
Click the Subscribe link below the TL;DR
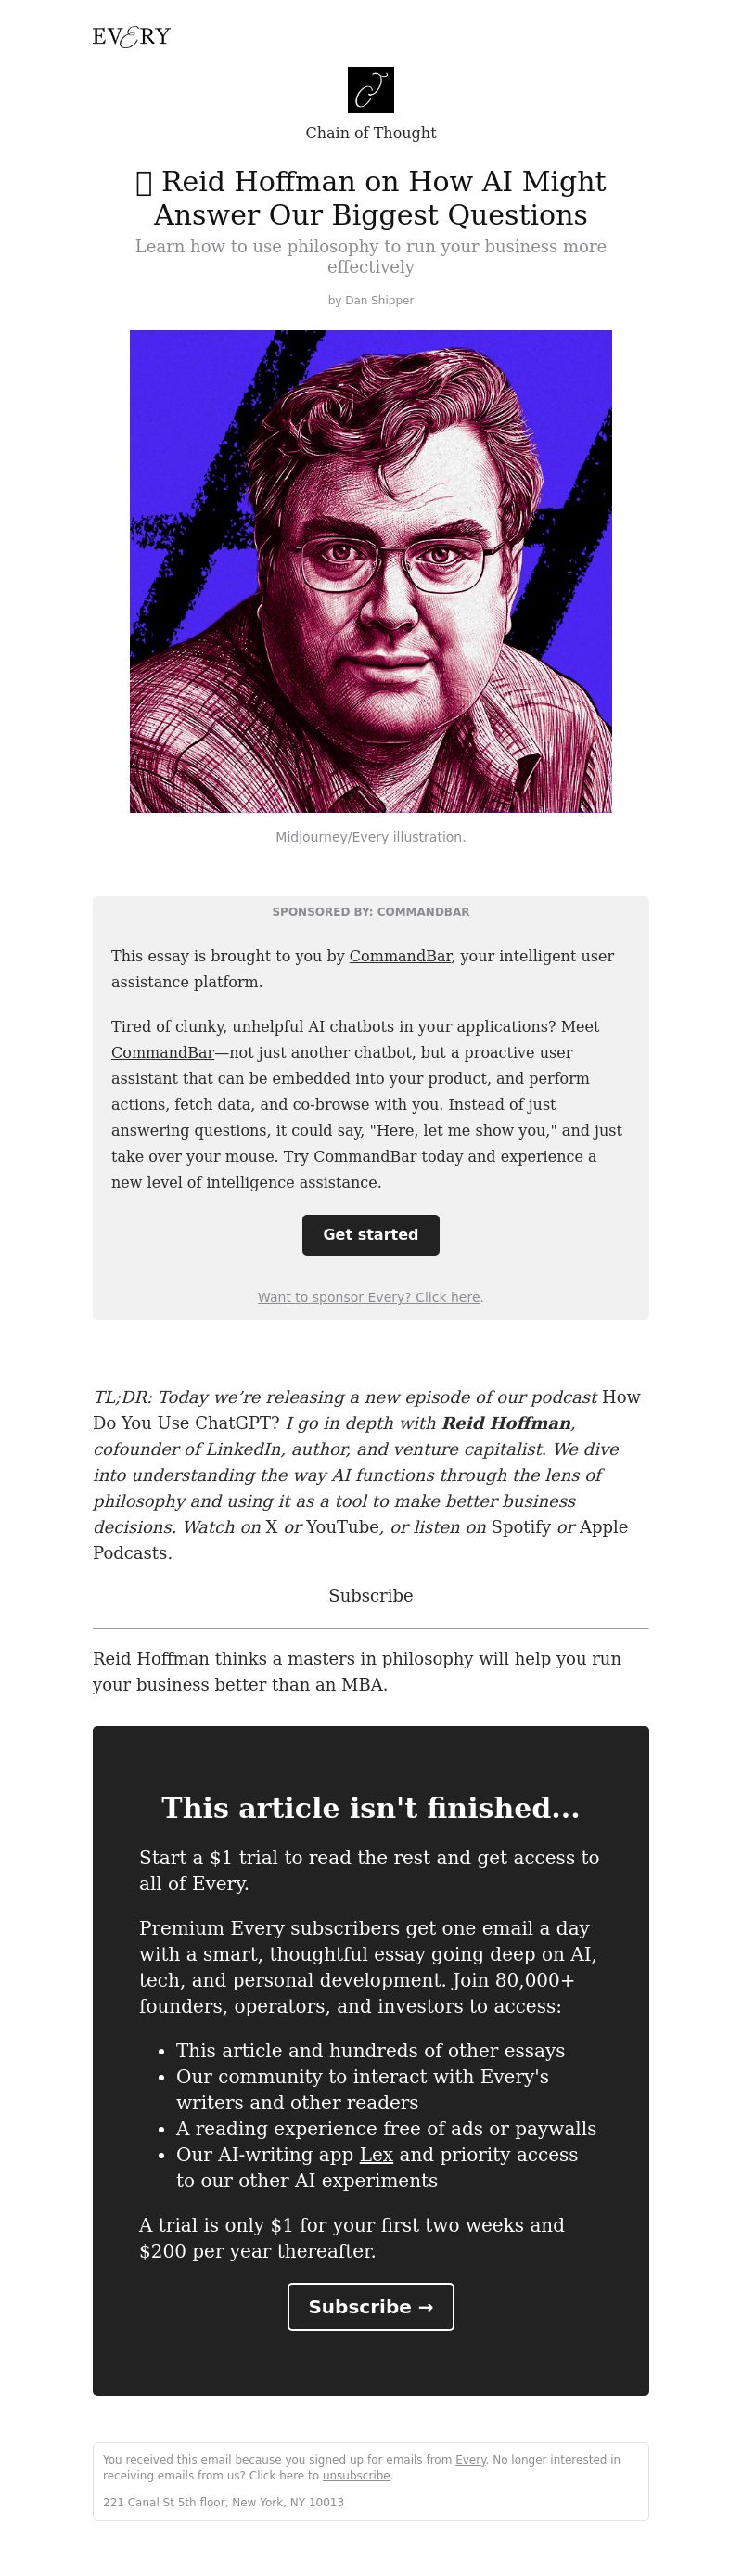click(x=370, y=1595)
